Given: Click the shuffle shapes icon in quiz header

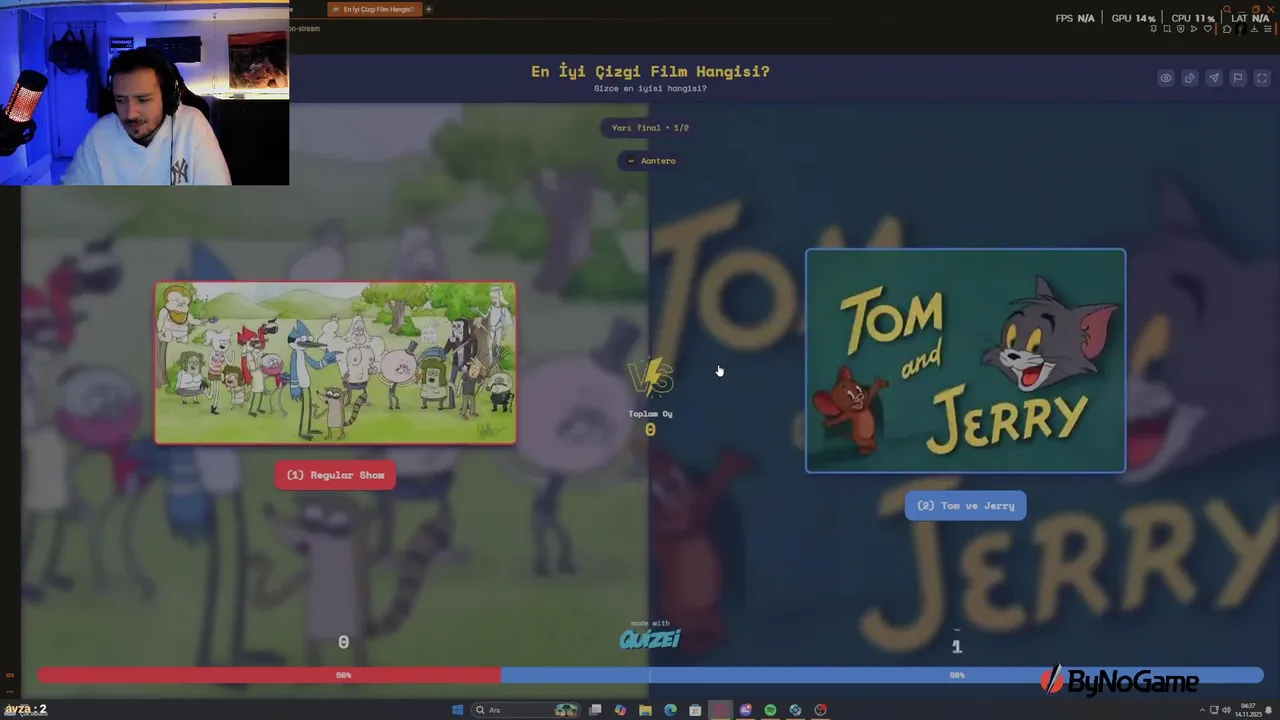Looking at the screenshot, I should click(x=1190, y=78).
